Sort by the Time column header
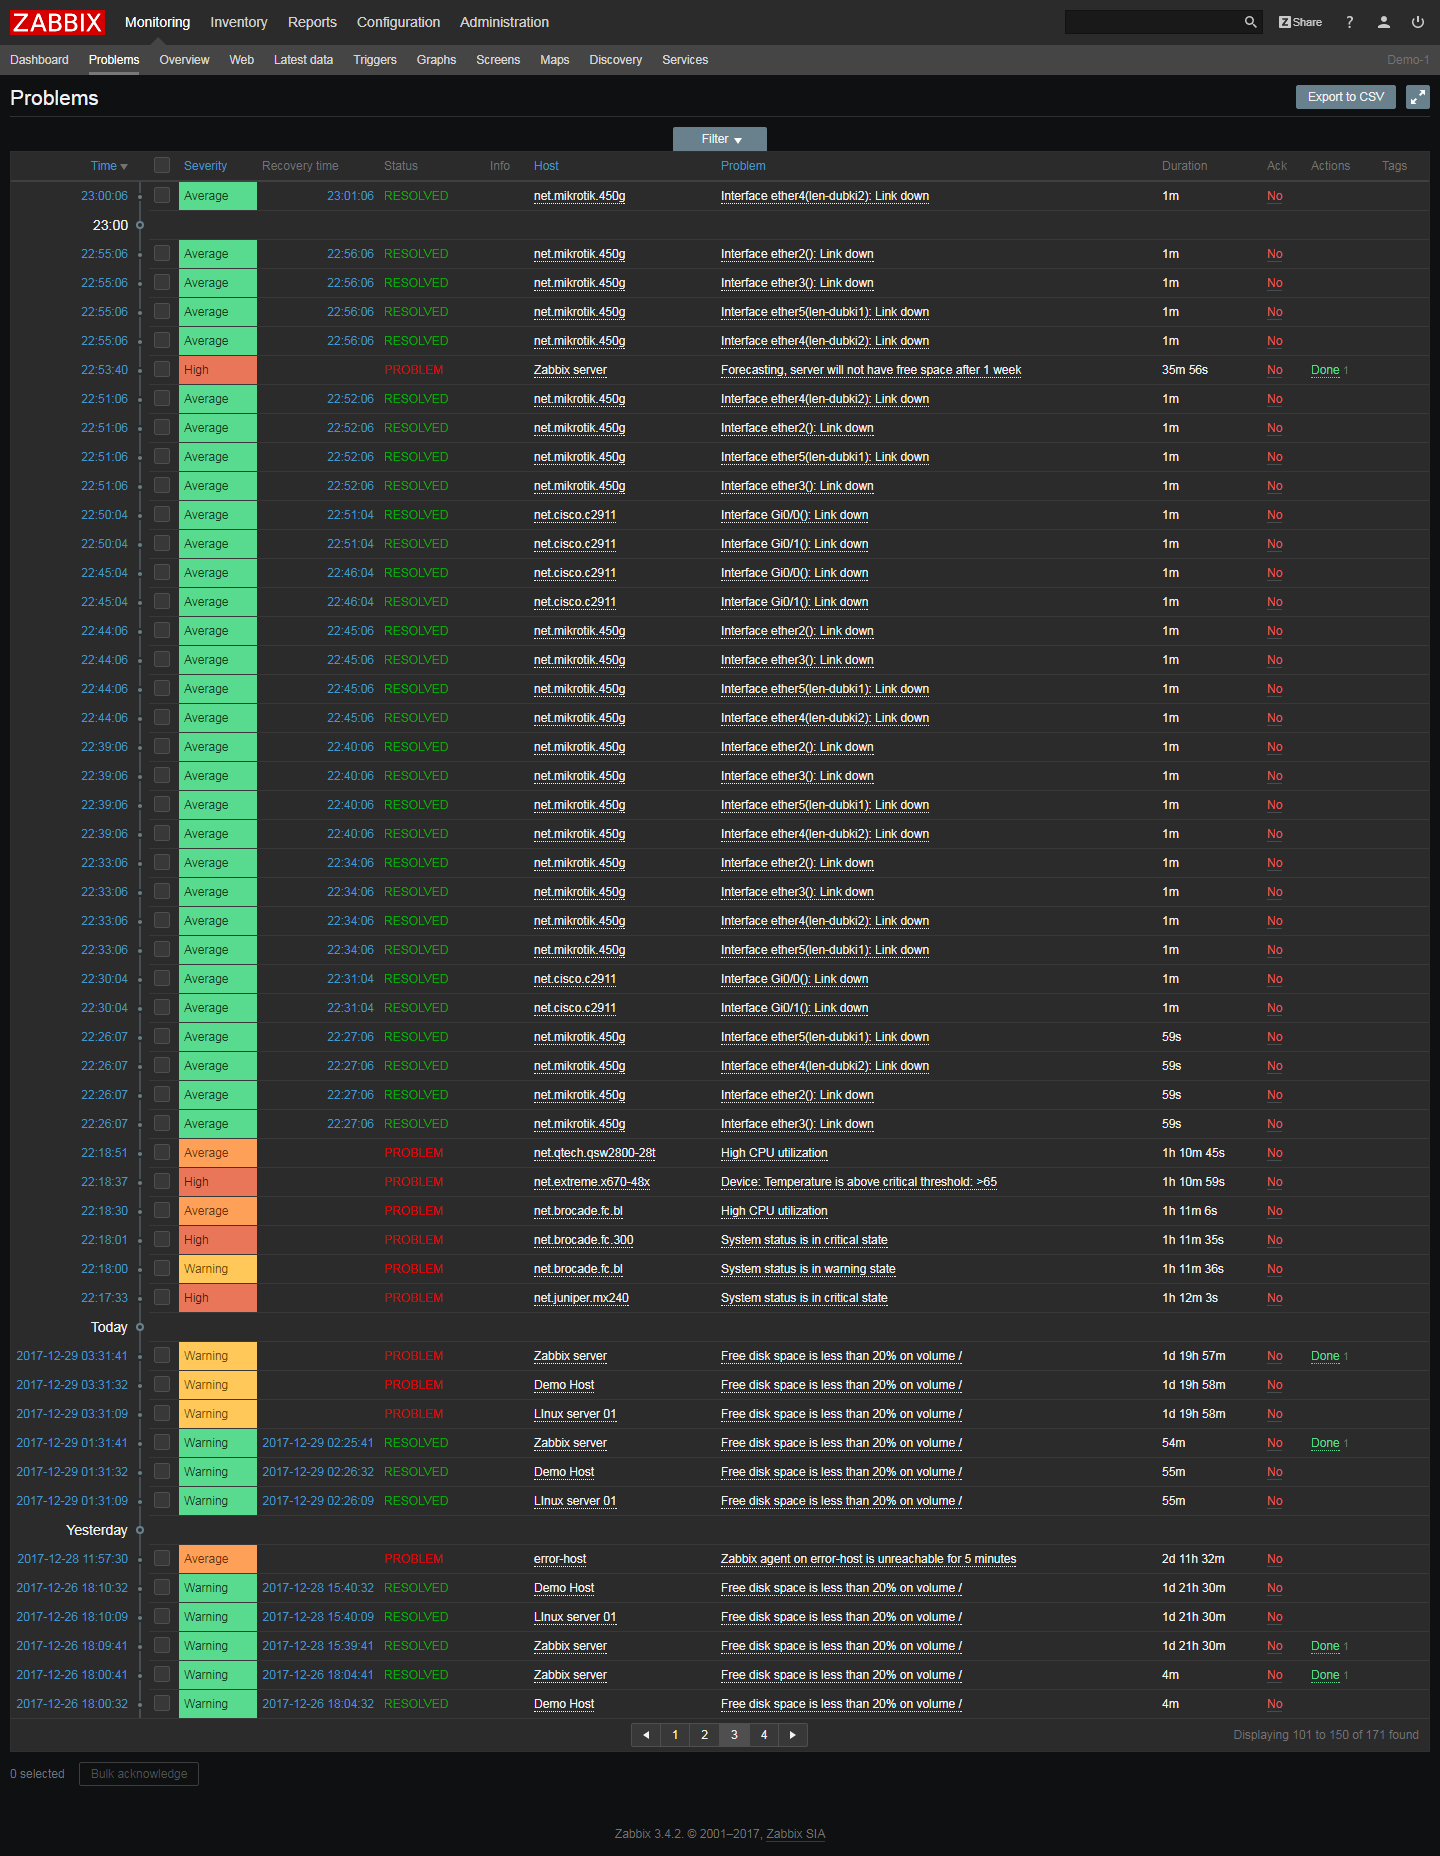 109,166
